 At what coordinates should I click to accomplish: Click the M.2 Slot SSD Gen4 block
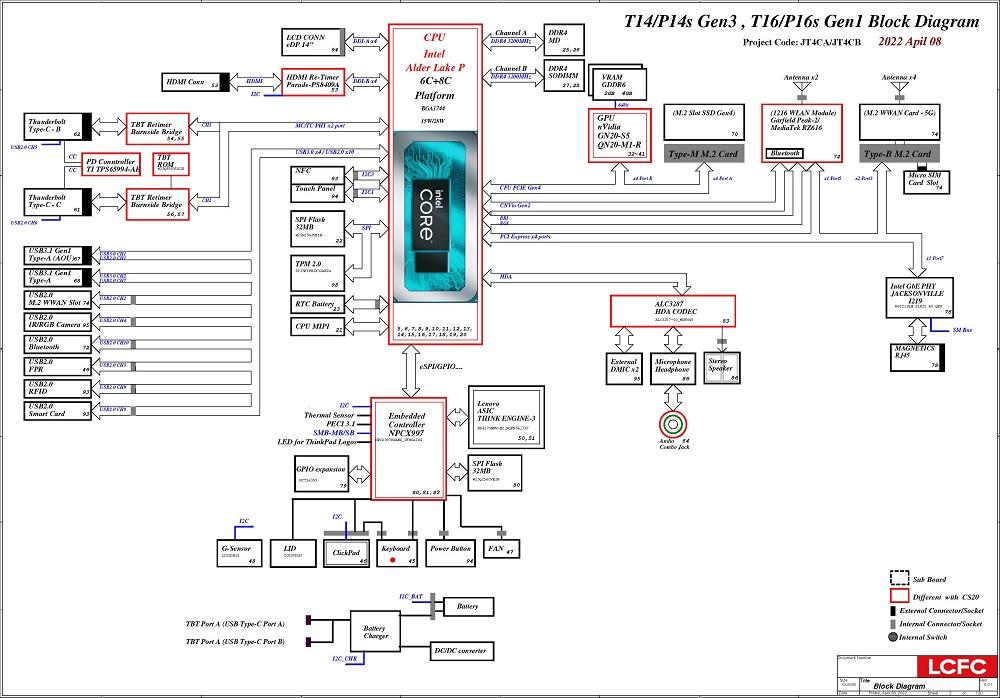(703, 123)
